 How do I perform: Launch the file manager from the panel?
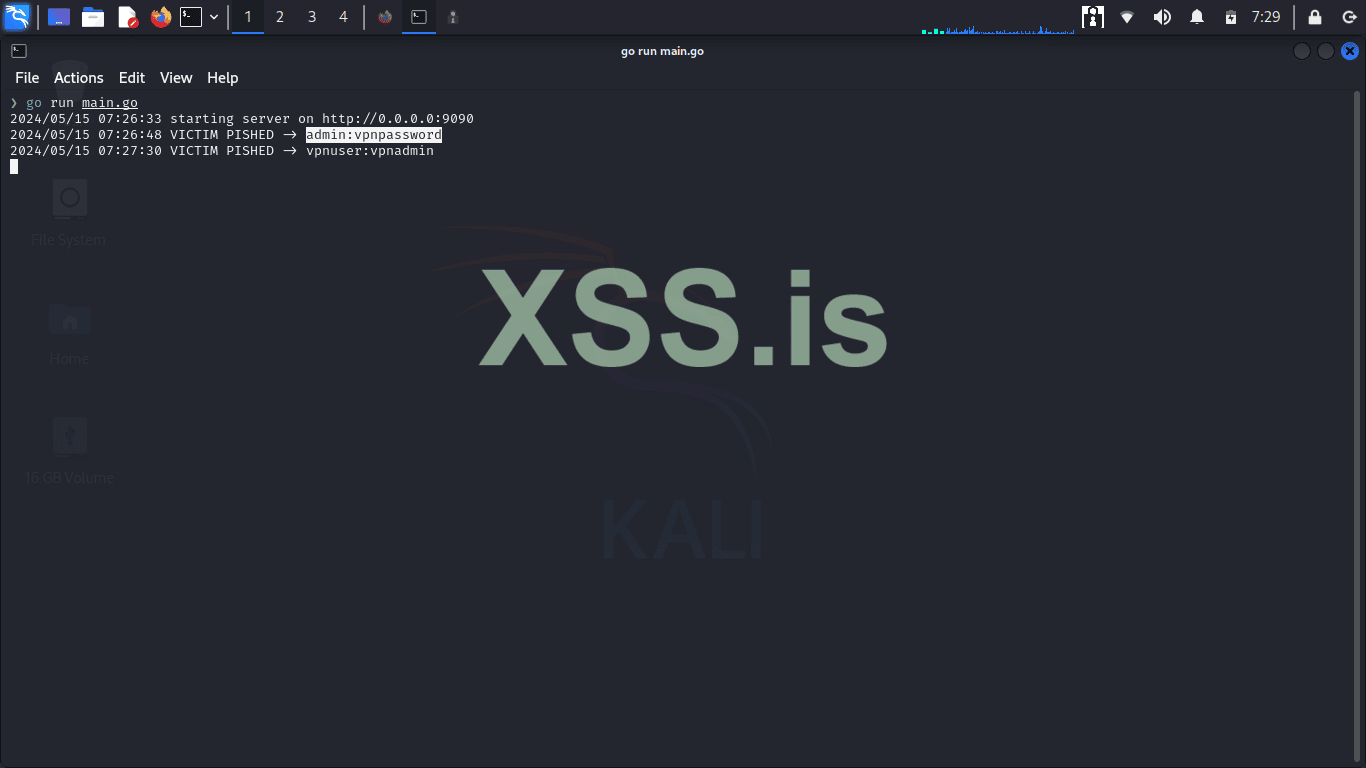pyautogui.click(x=93, y=17)
